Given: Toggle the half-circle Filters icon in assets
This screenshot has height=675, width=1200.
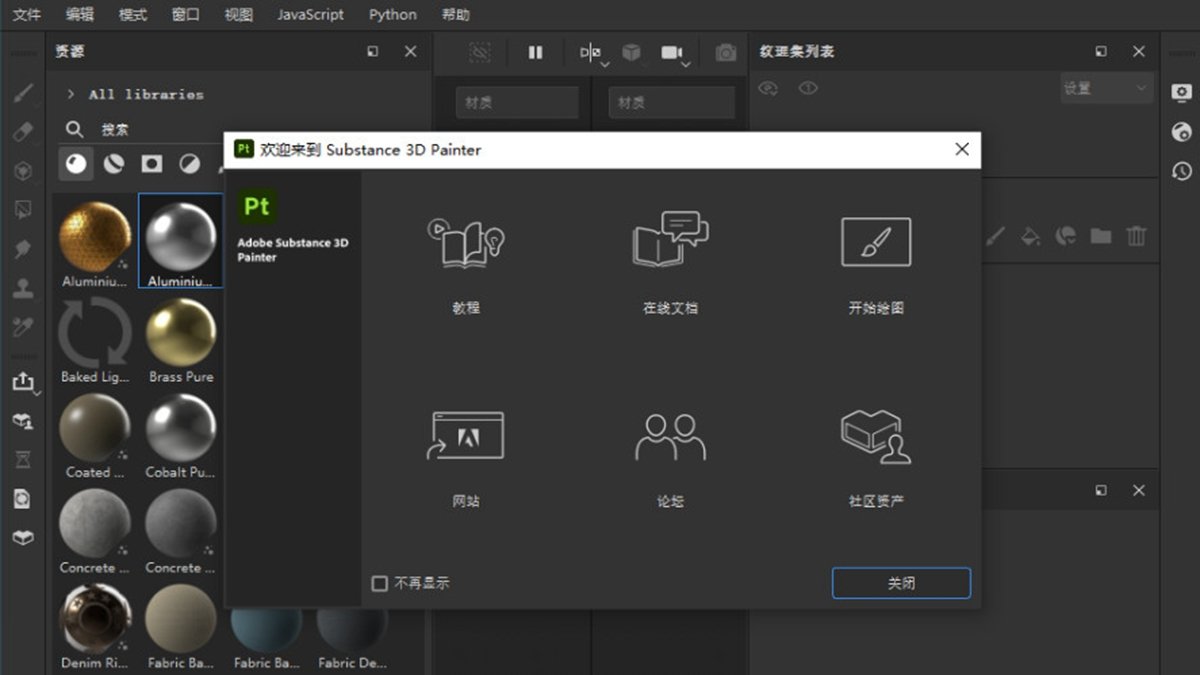Looking at the screenshot, I should pyautogui.click(x=188, y=163).
